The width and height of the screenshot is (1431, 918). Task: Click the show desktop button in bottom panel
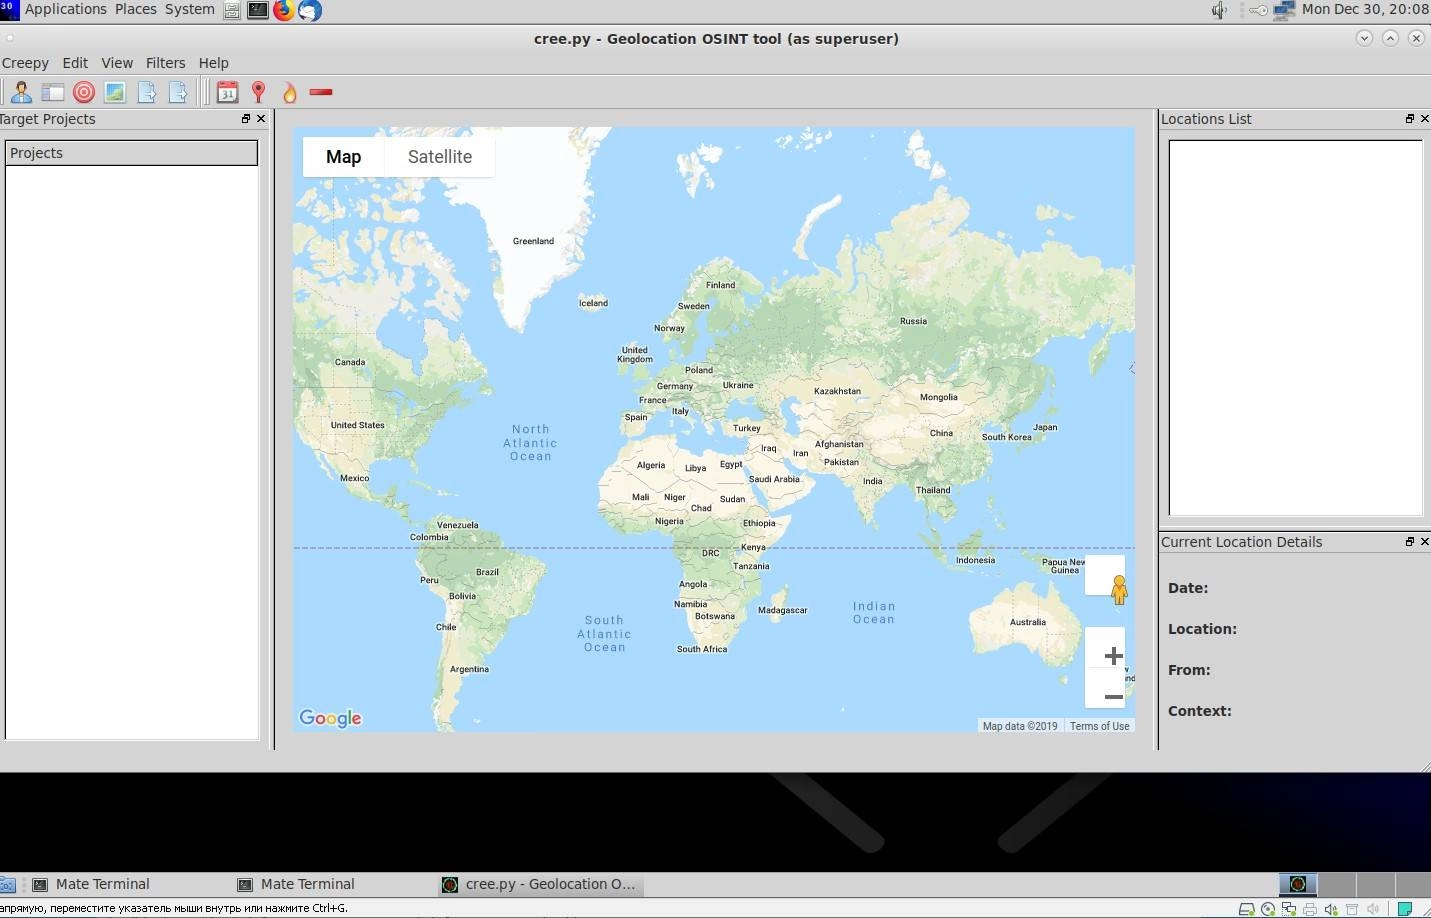tap(6, 884)
